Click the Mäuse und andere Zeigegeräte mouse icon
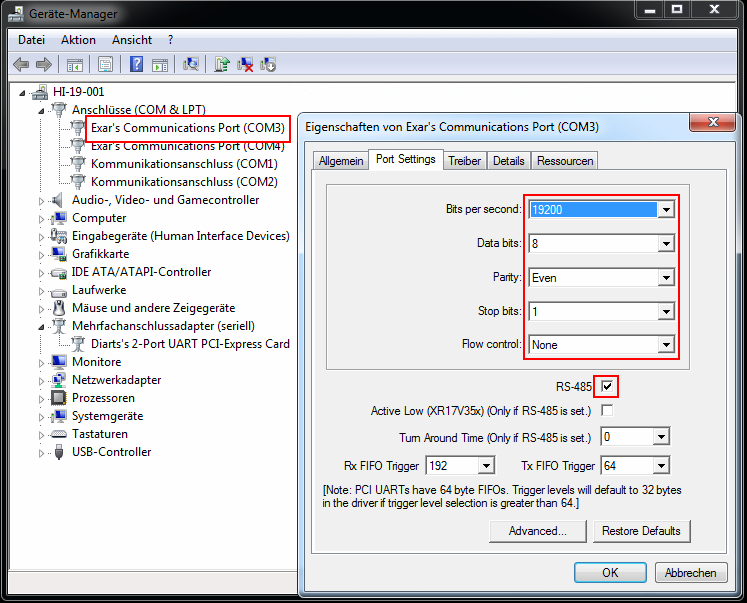This screenshot has width=747, height=603. click(x=59, y=308)
